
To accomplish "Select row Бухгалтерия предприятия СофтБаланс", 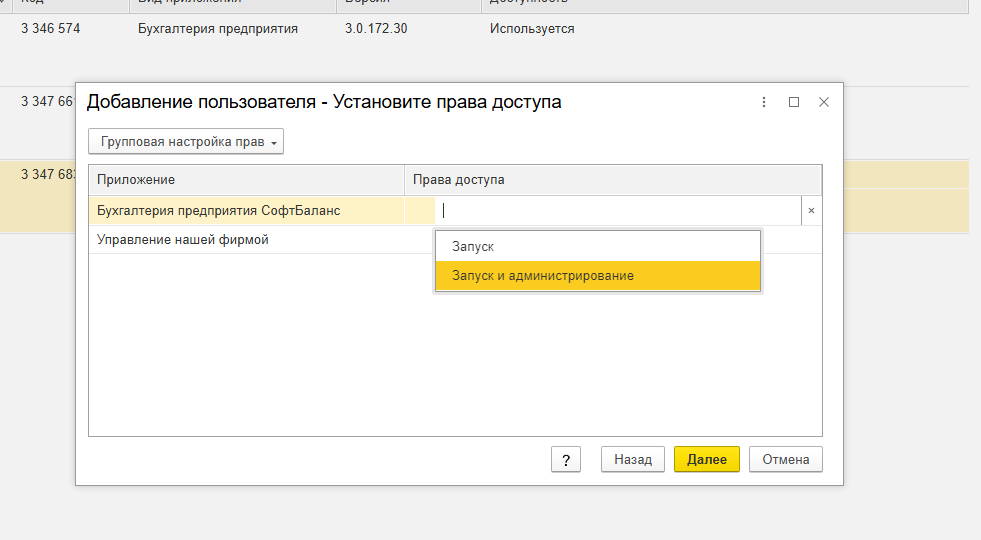I will [x=247, y=211].
